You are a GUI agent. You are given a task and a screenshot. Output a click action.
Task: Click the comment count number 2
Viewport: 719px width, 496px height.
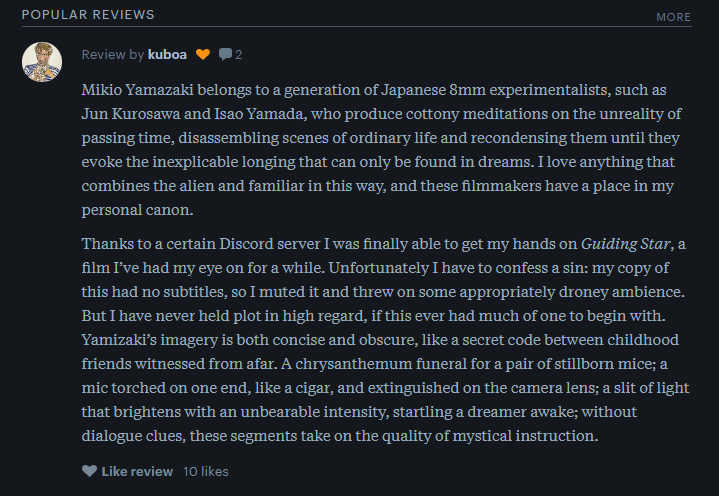click(x=239, y=54)
